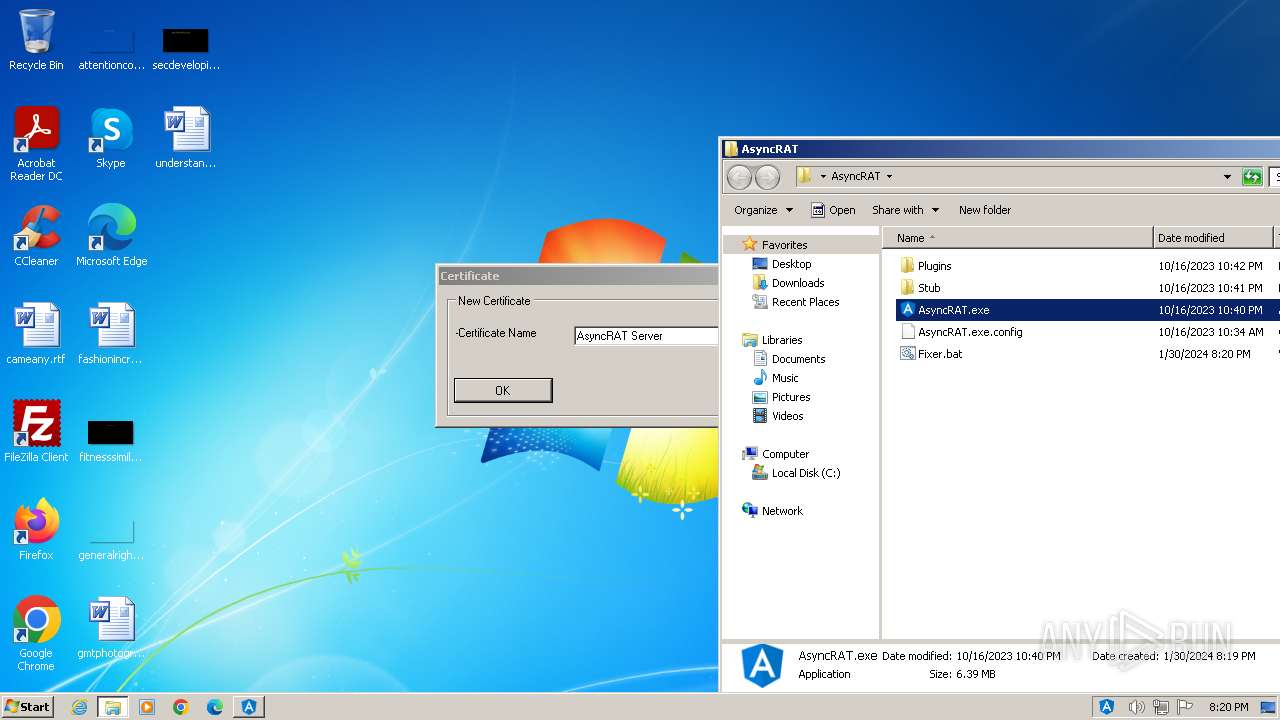Image resolution: width=1280 pixels, height=720 pixels.
Task: Click Open in Explorer toolbar
Action: 833,210
